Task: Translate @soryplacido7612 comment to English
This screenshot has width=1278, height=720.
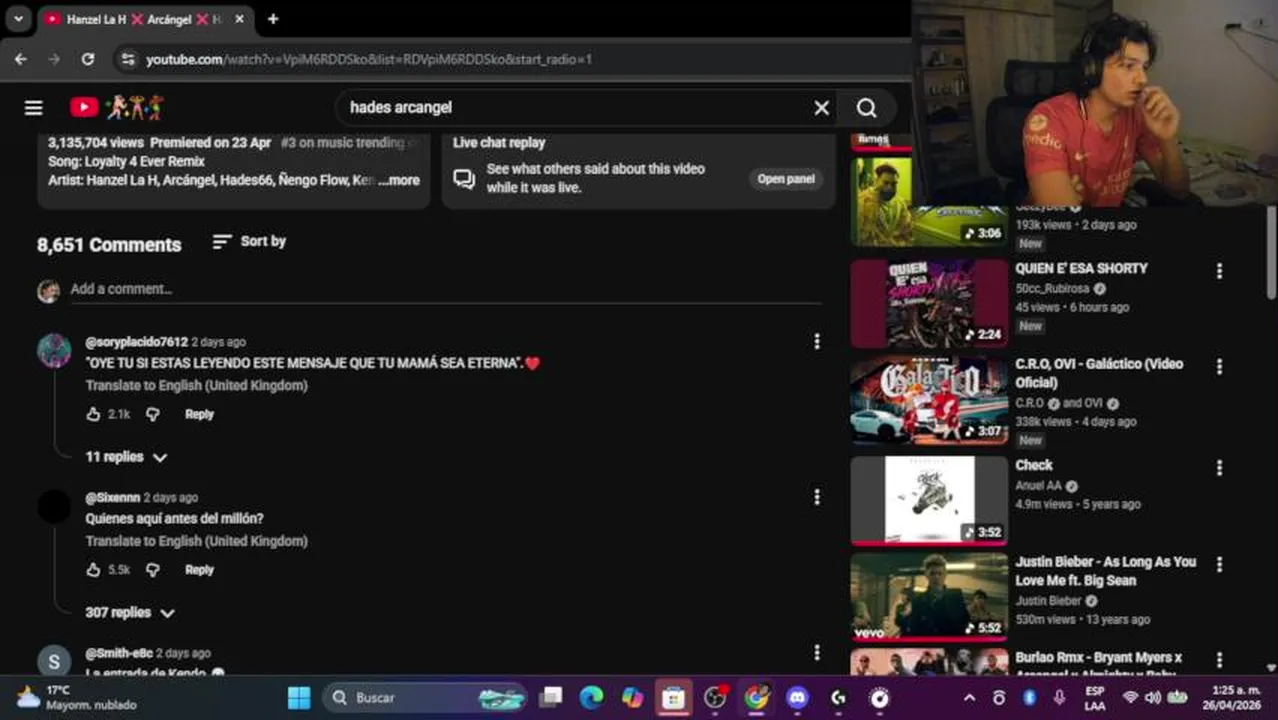Action: [196, 385]
